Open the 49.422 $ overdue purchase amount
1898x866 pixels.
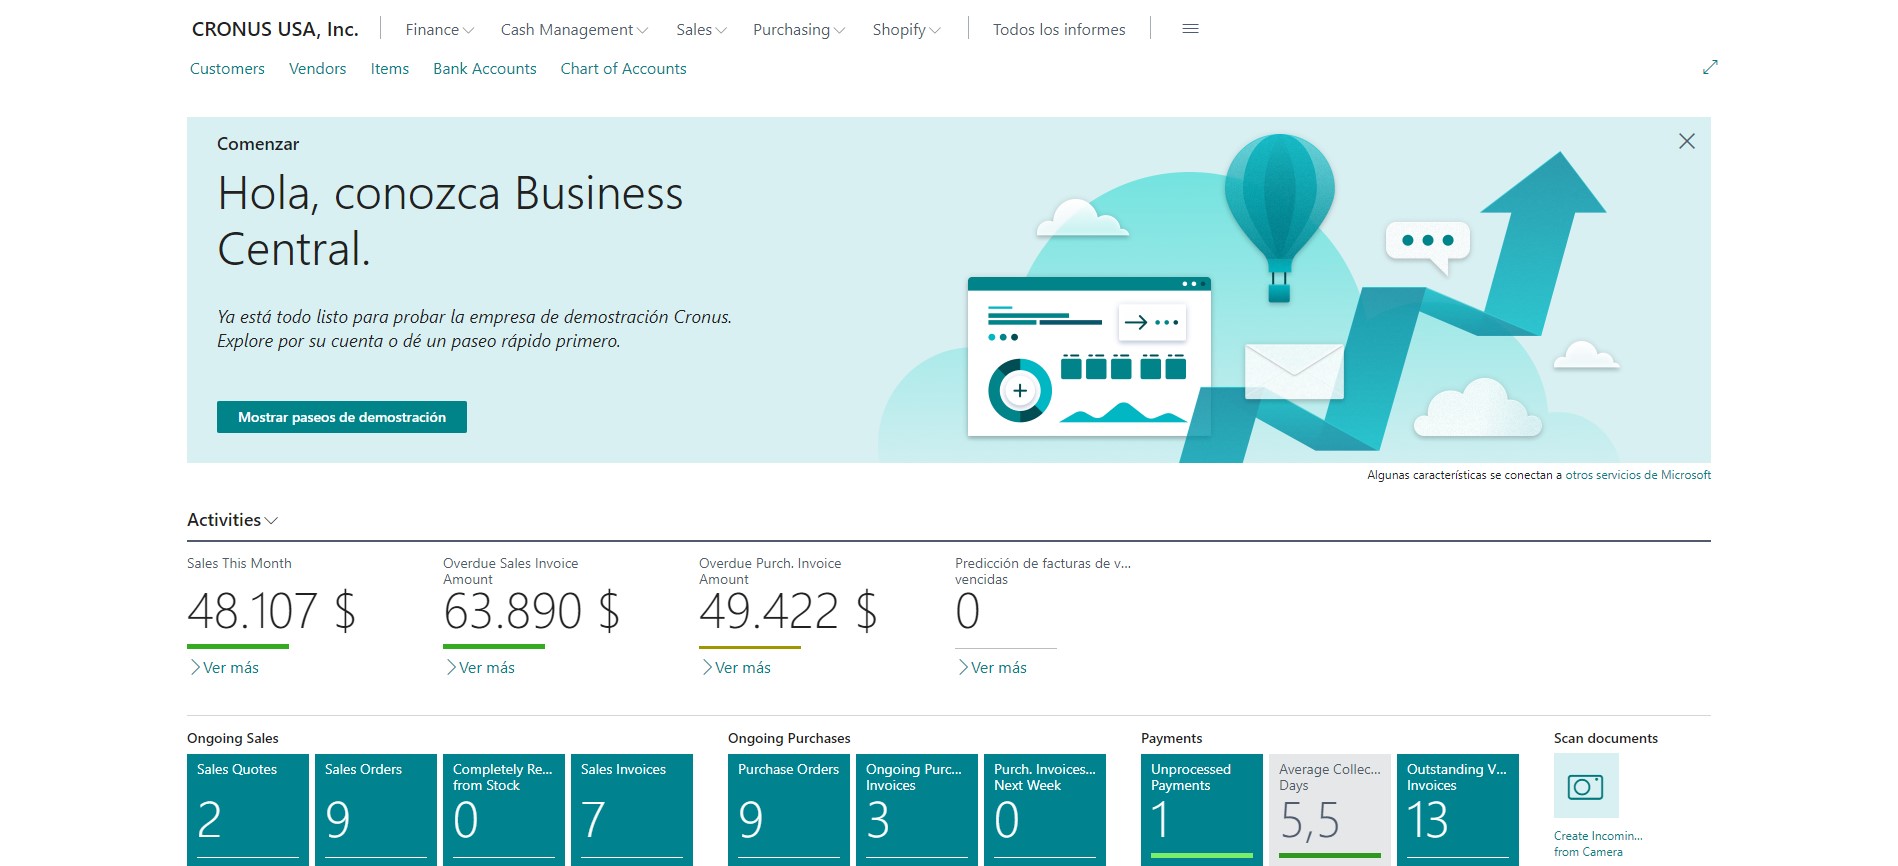pos(788,611)
